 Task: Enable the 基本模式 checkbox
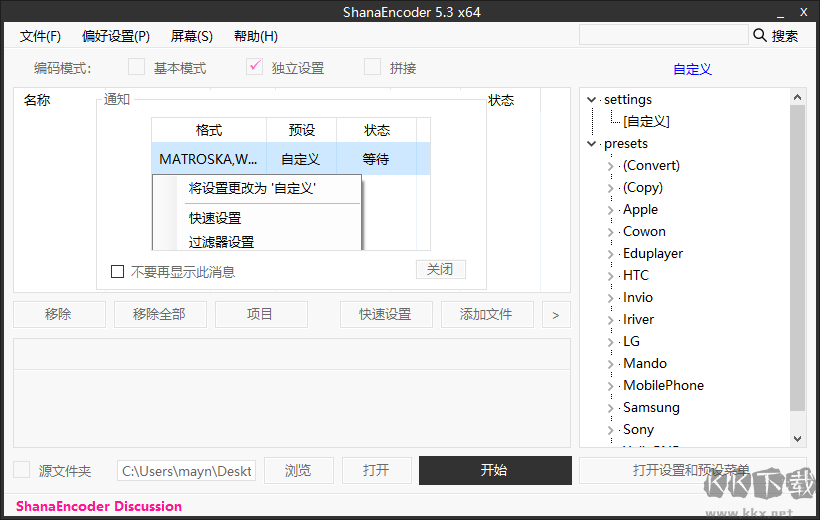136,67
